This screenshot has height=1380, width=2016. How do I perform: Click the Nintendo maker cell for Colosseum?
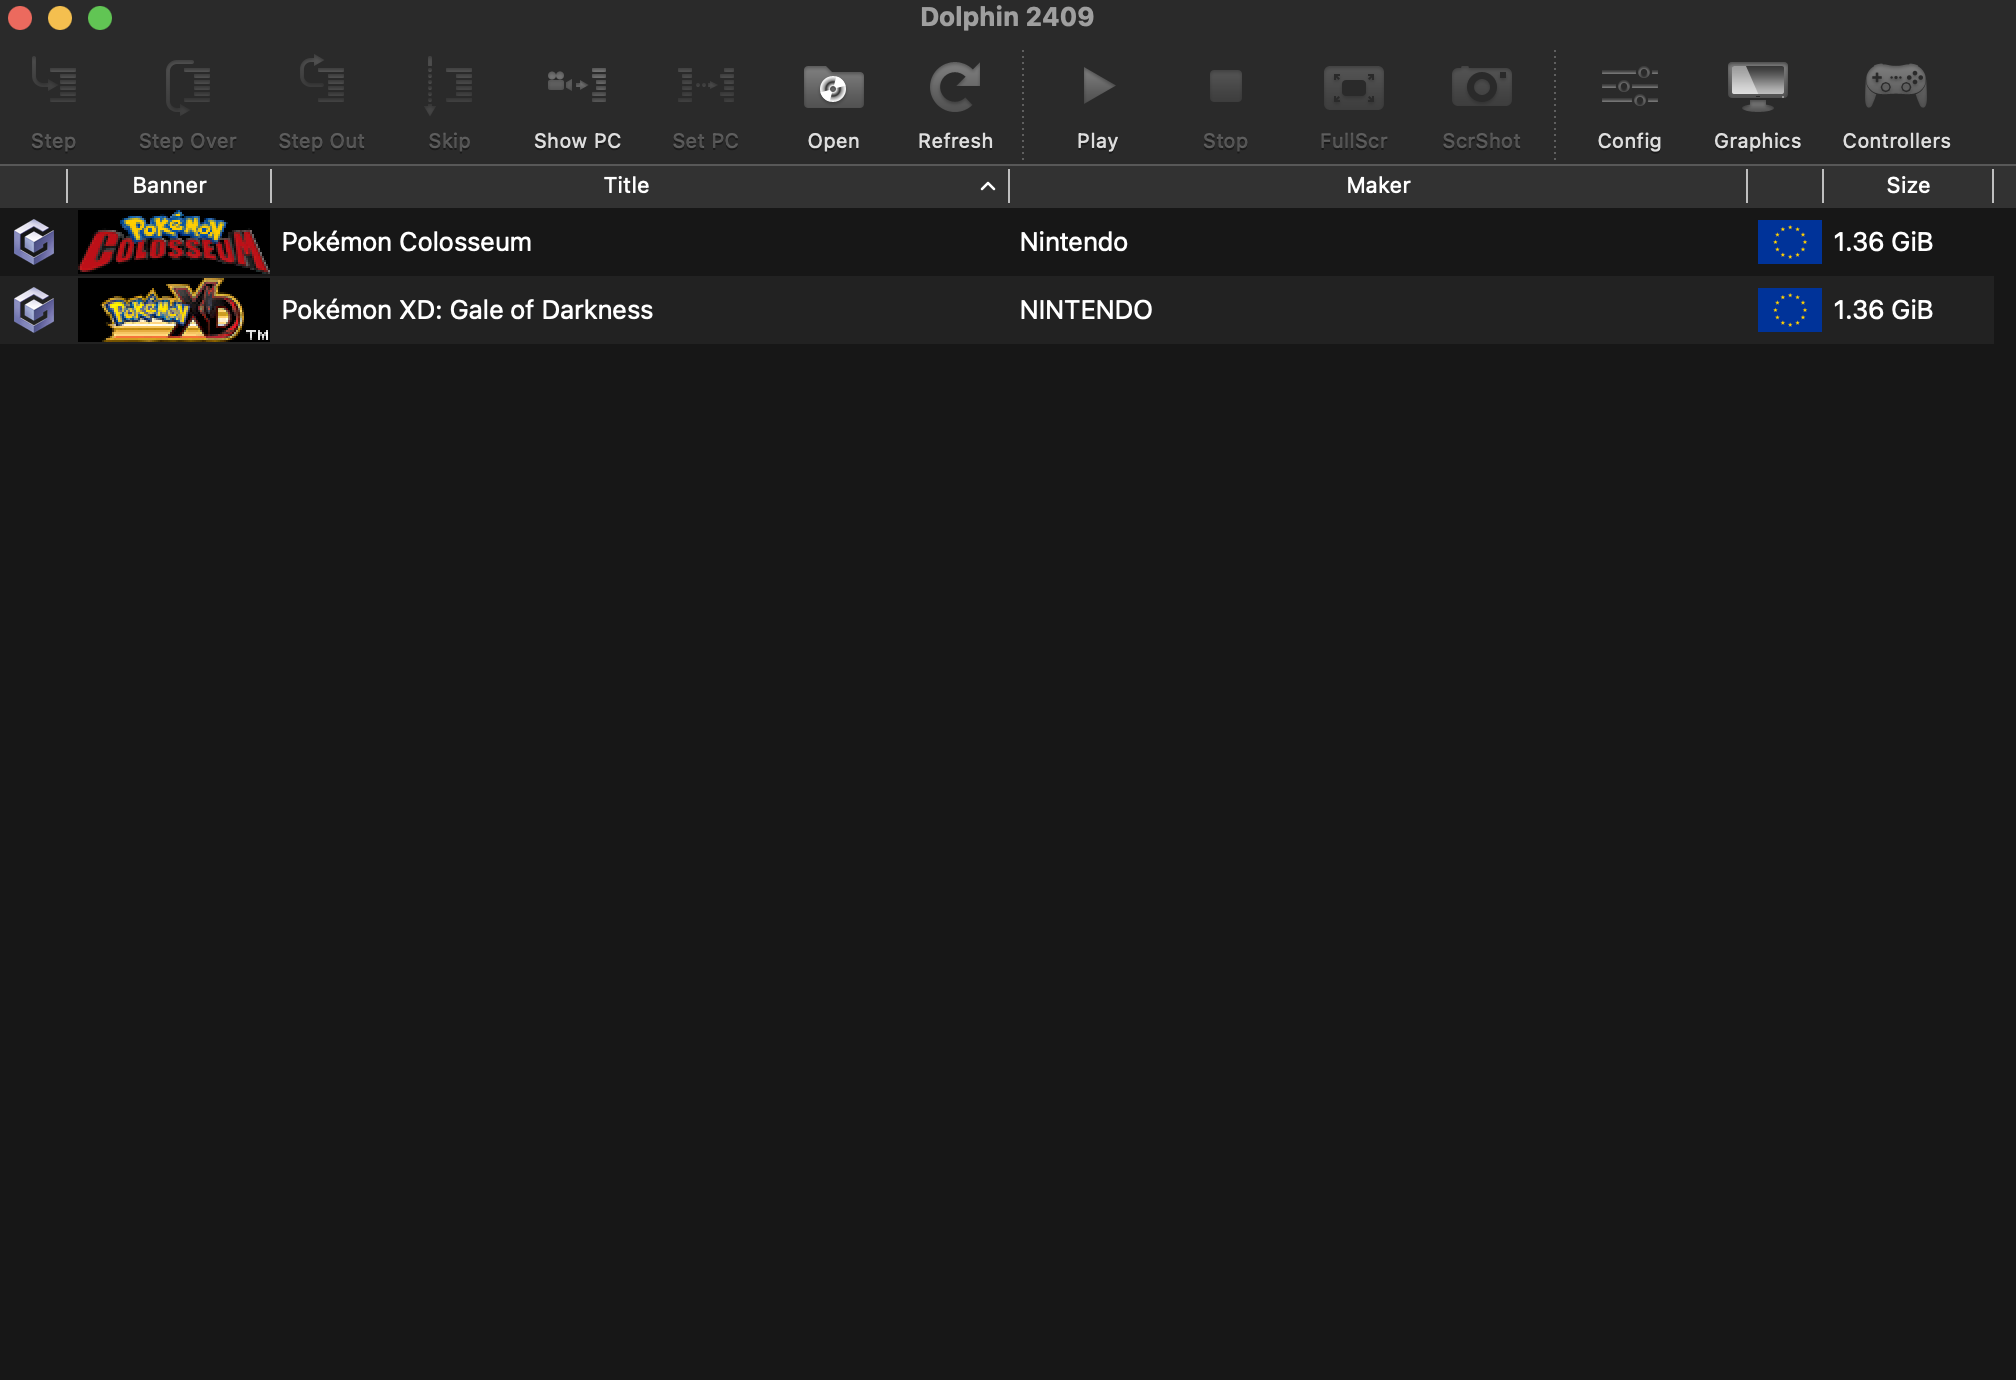point(1073,242)
